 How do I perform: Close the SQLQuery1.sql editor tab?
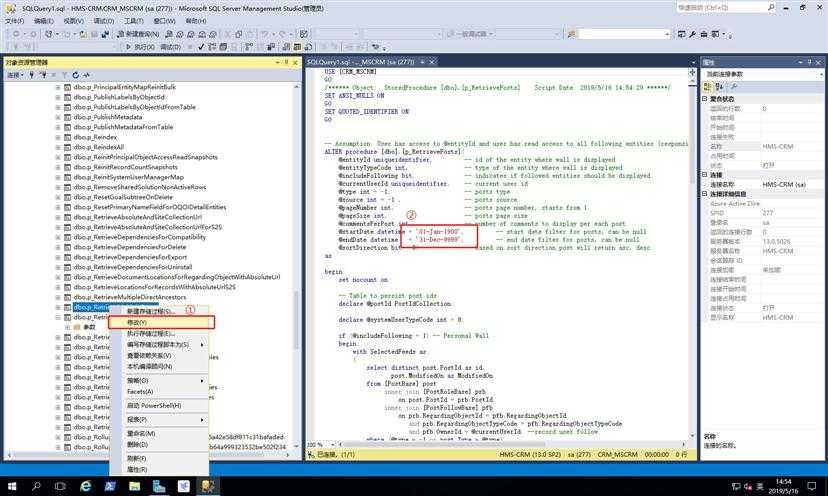[x=431, y=62]
